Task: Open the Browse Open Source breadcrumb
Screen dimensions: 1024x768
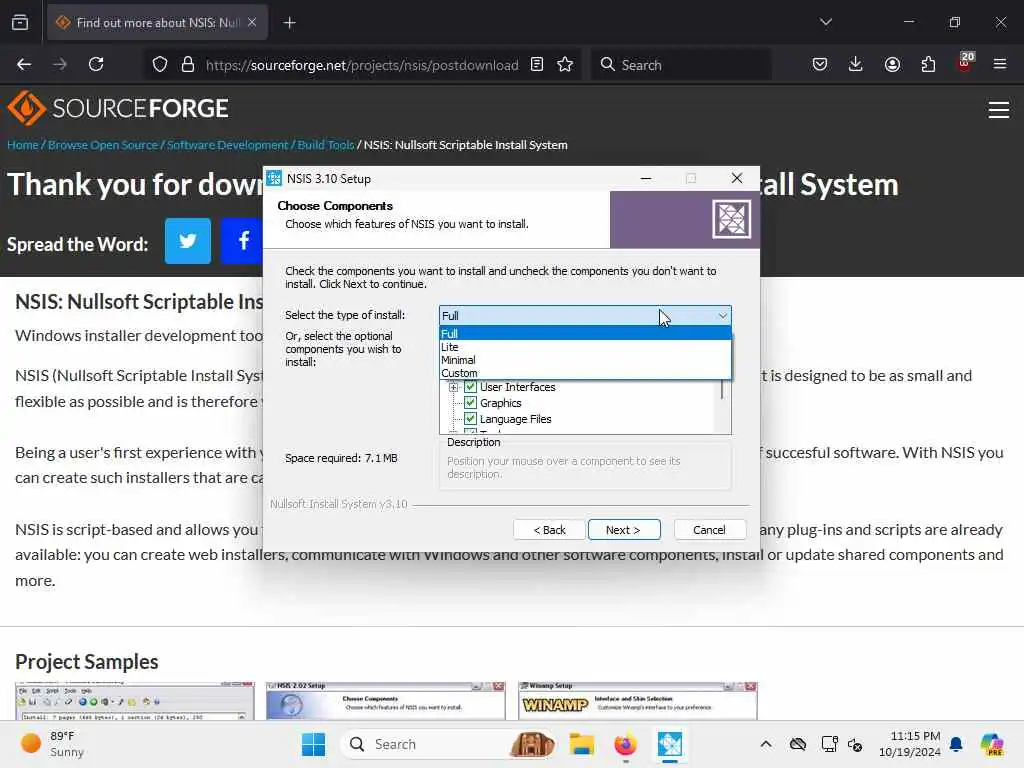Action: [103, 145]
